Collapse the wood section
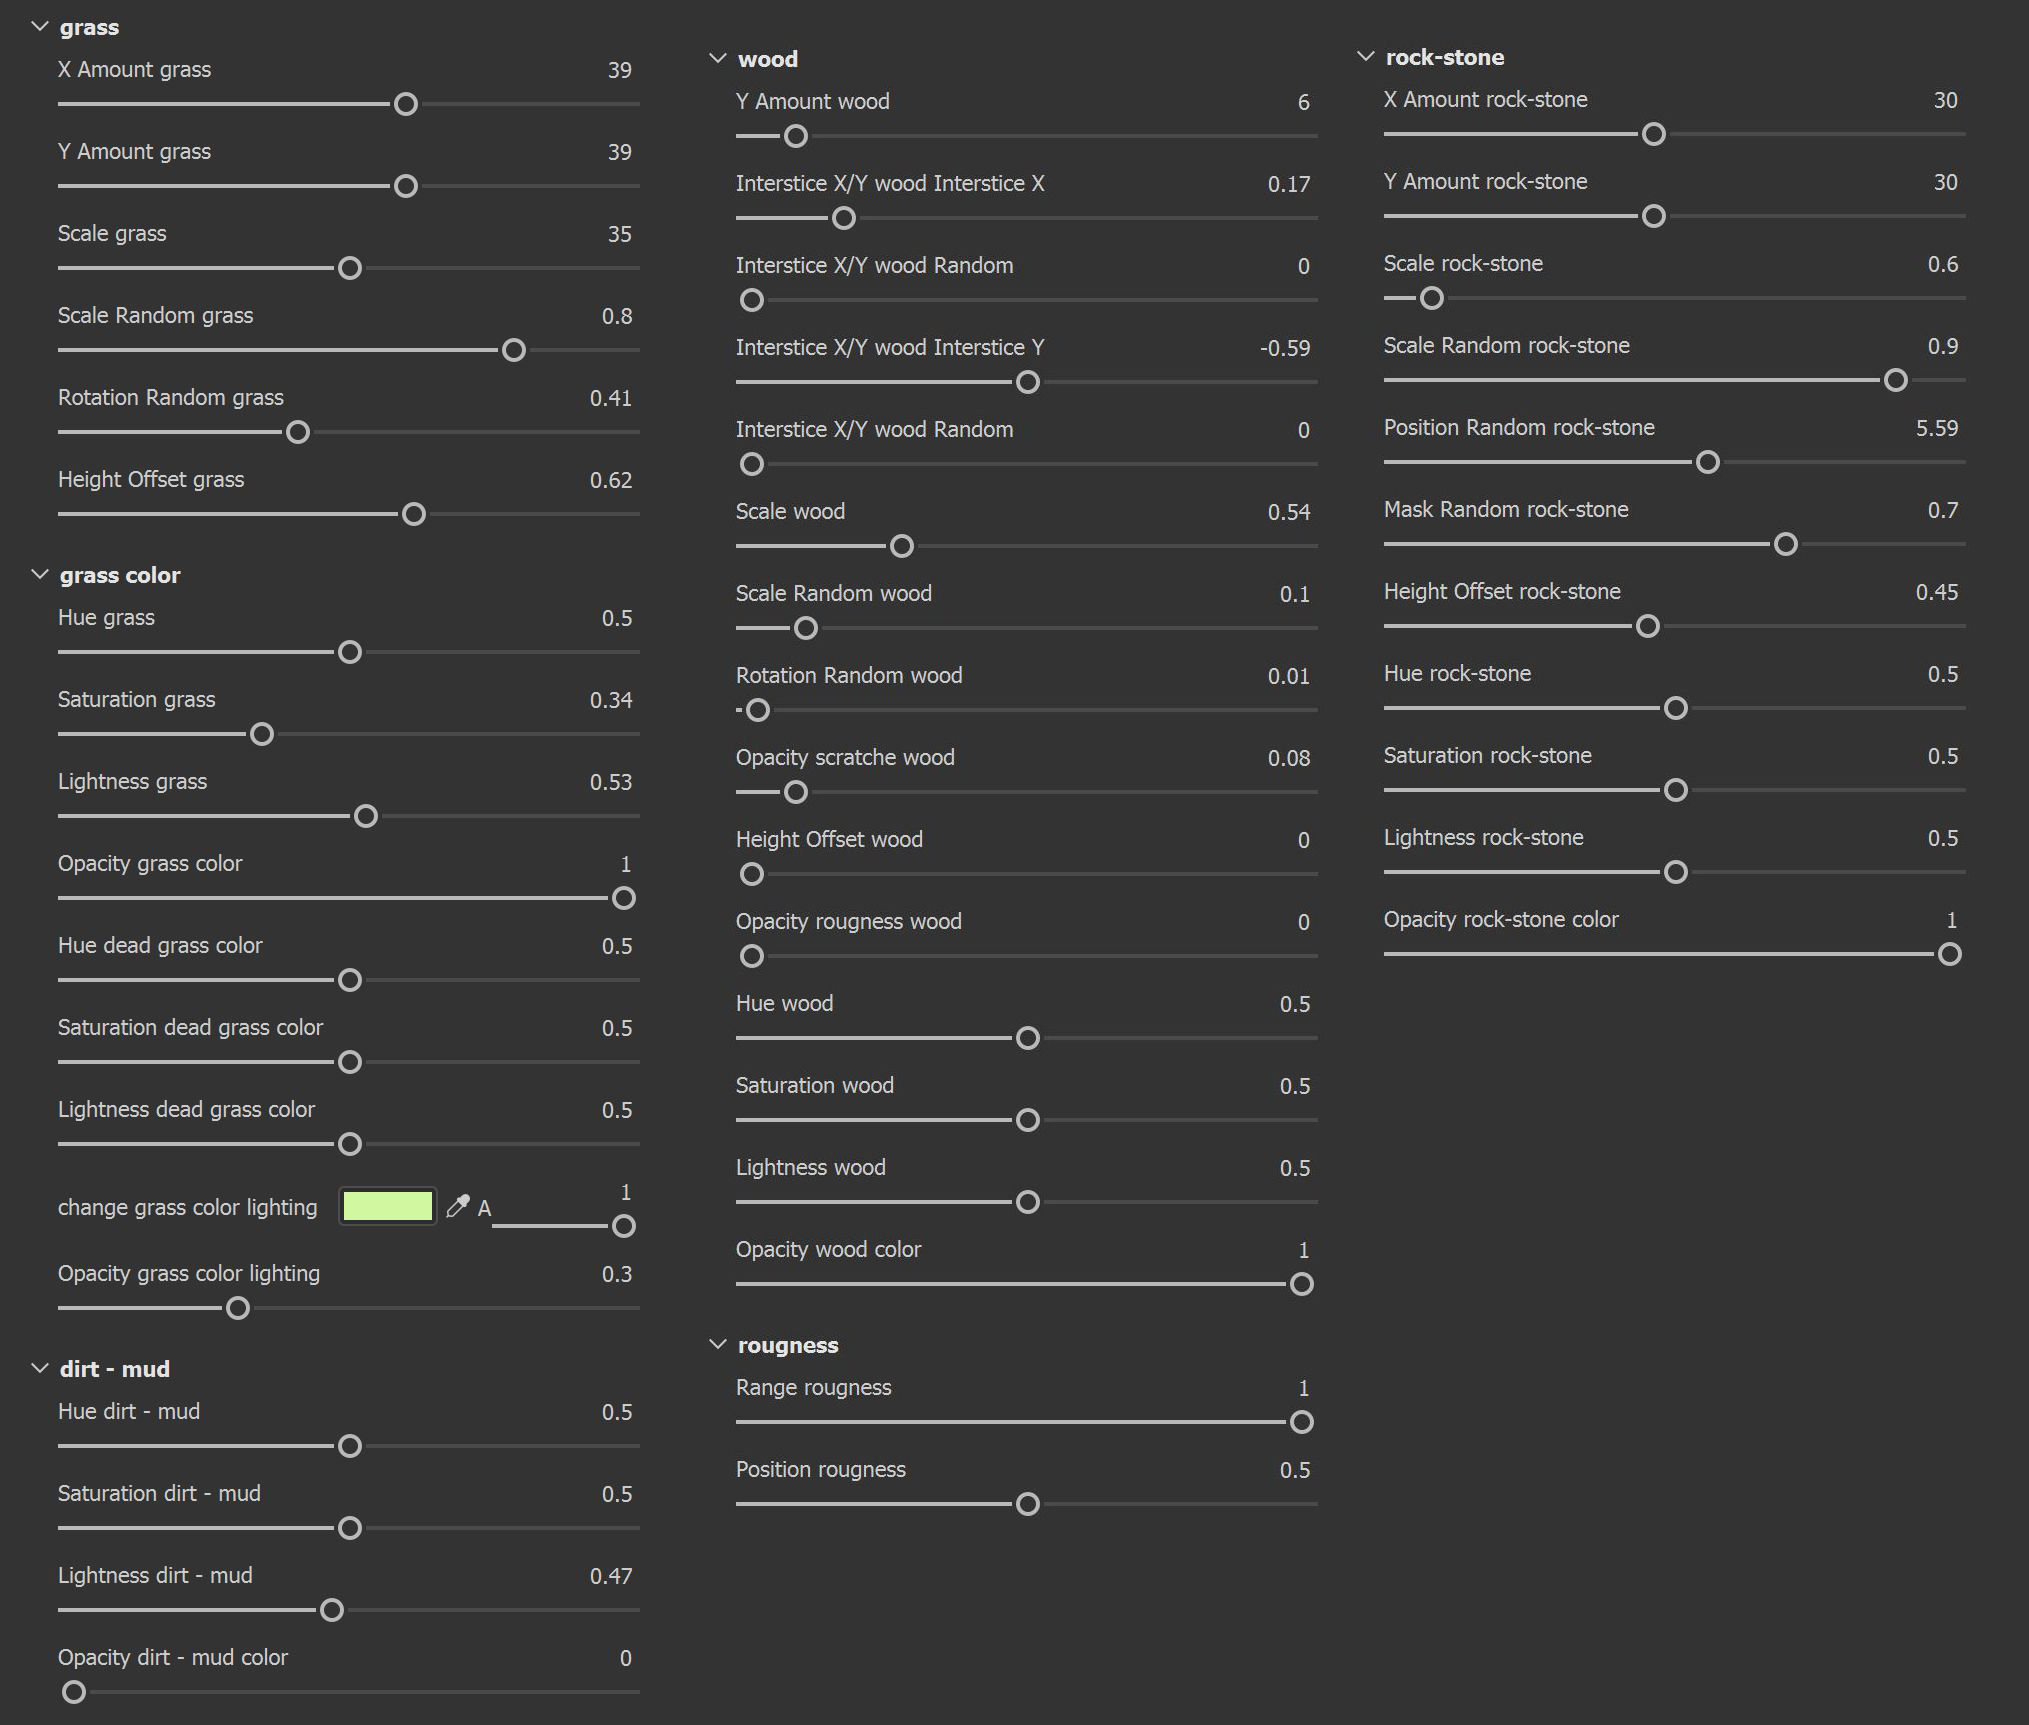This screenshot has height=1725, width=2029. 717,58
